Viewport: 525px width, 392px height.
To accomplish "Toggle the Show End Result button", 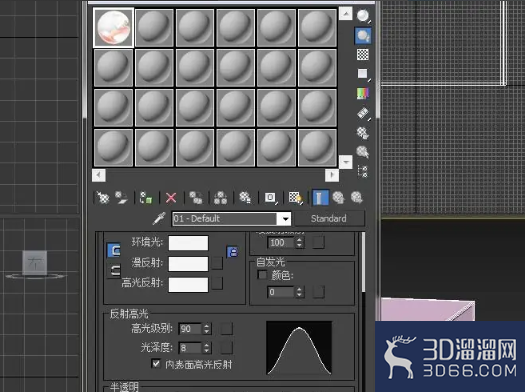I will point(320,198).
